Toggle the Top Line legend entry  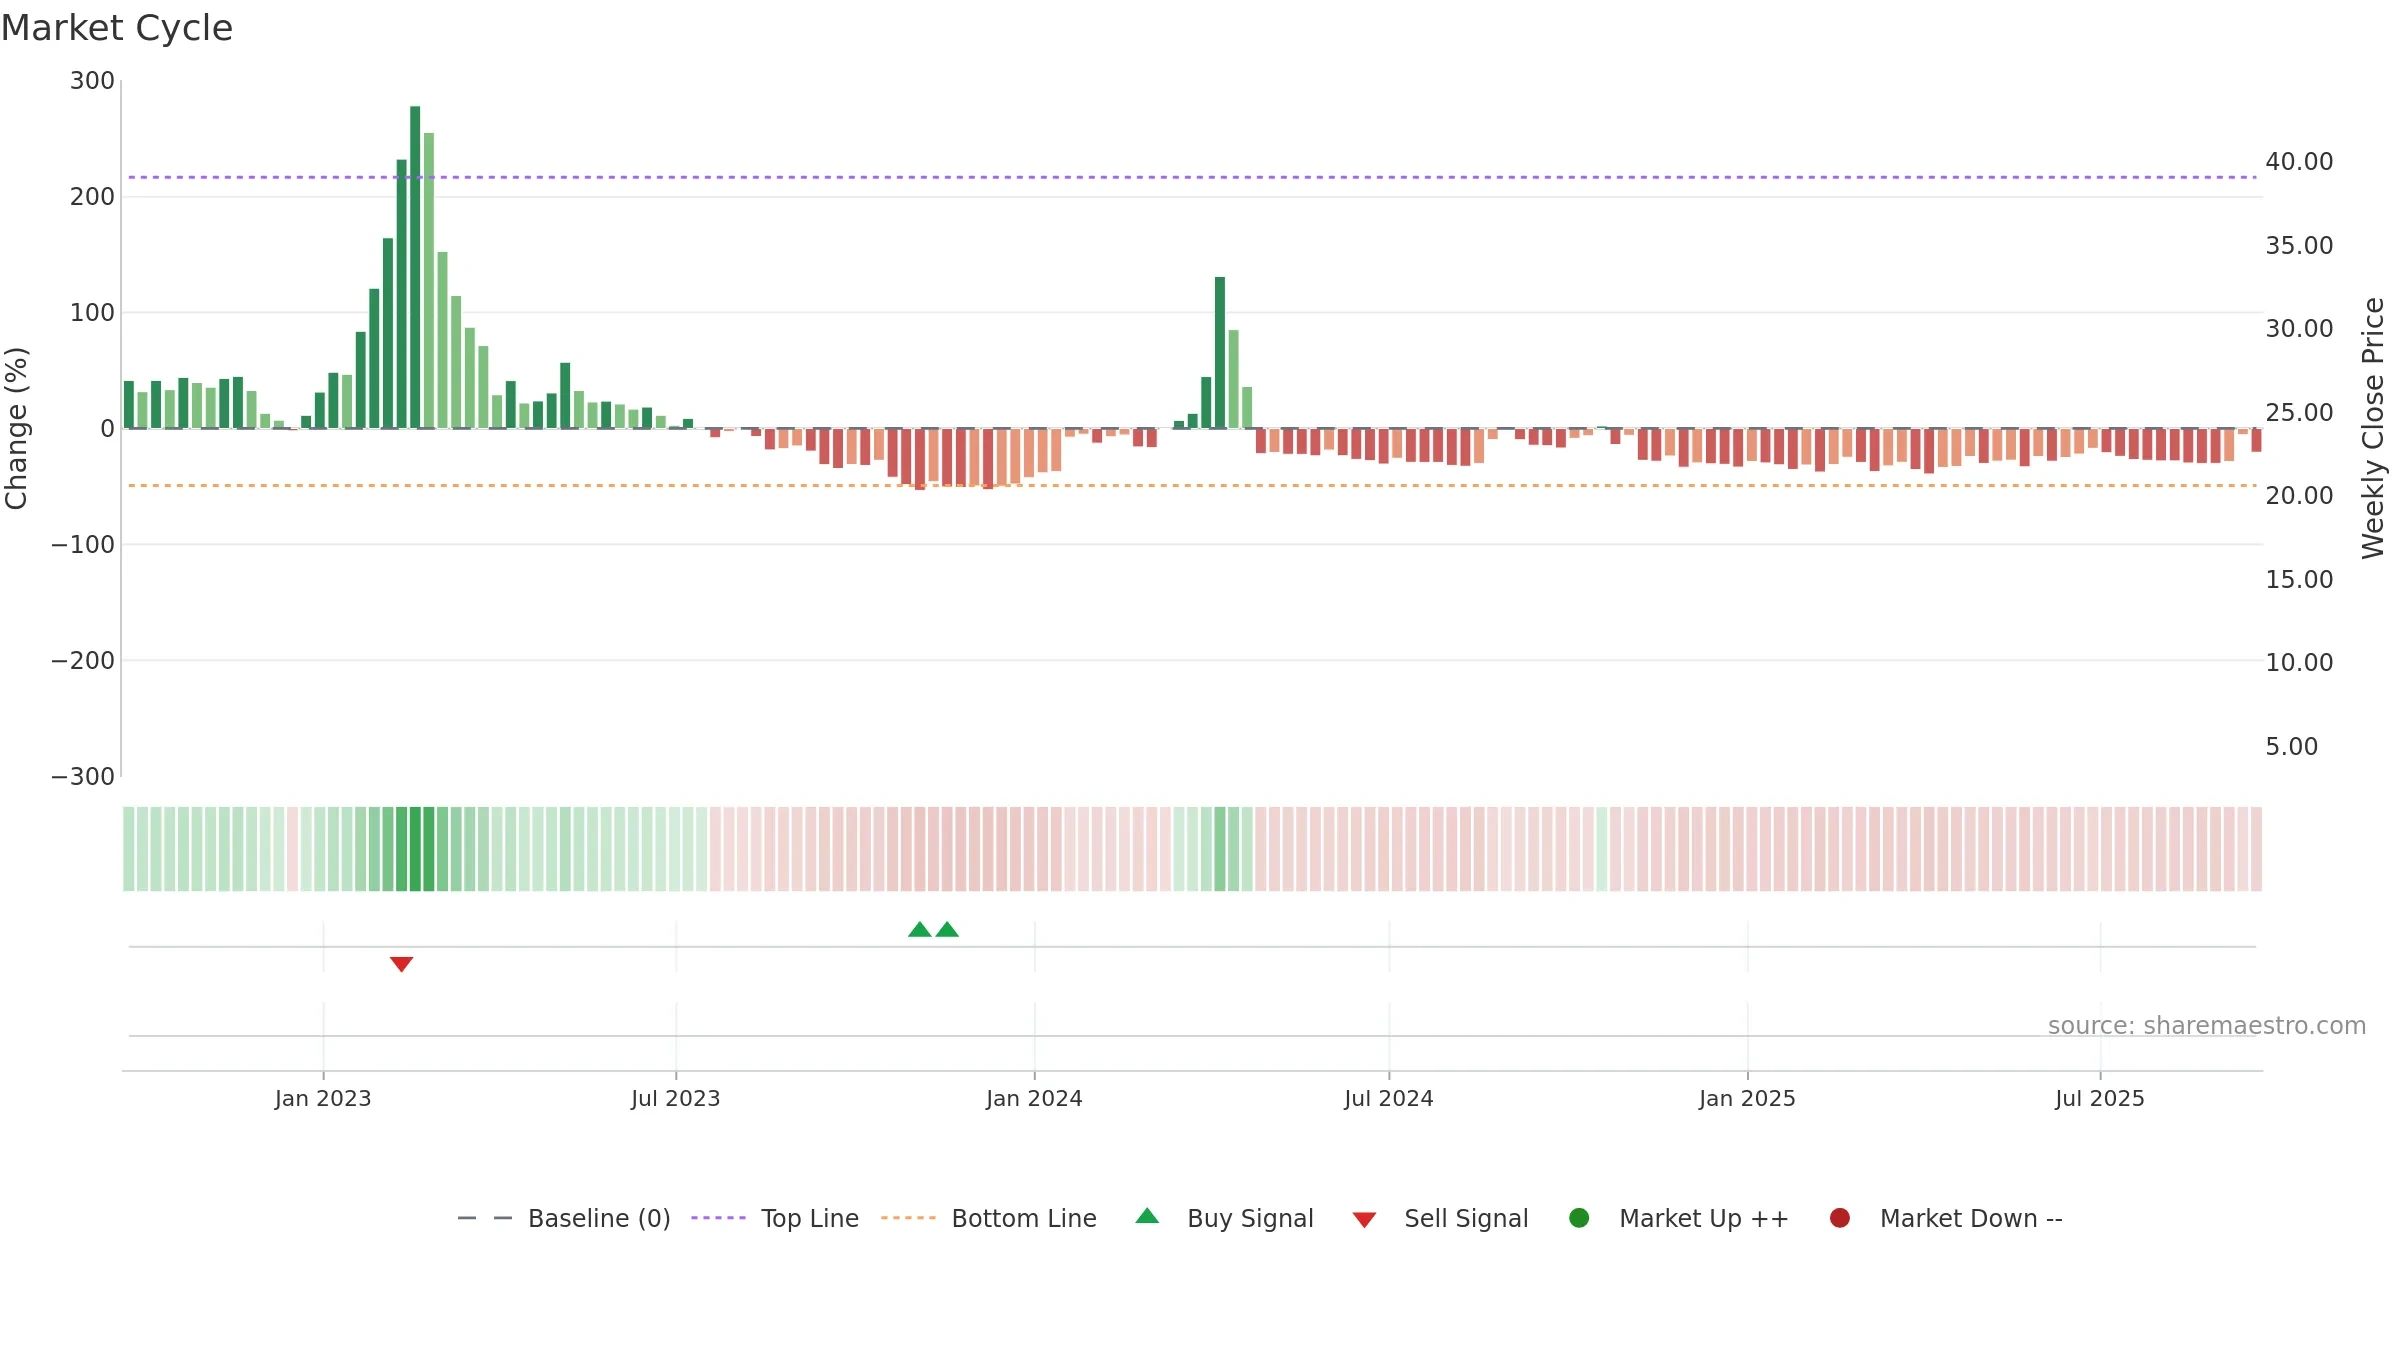(x=775, y=1218)
